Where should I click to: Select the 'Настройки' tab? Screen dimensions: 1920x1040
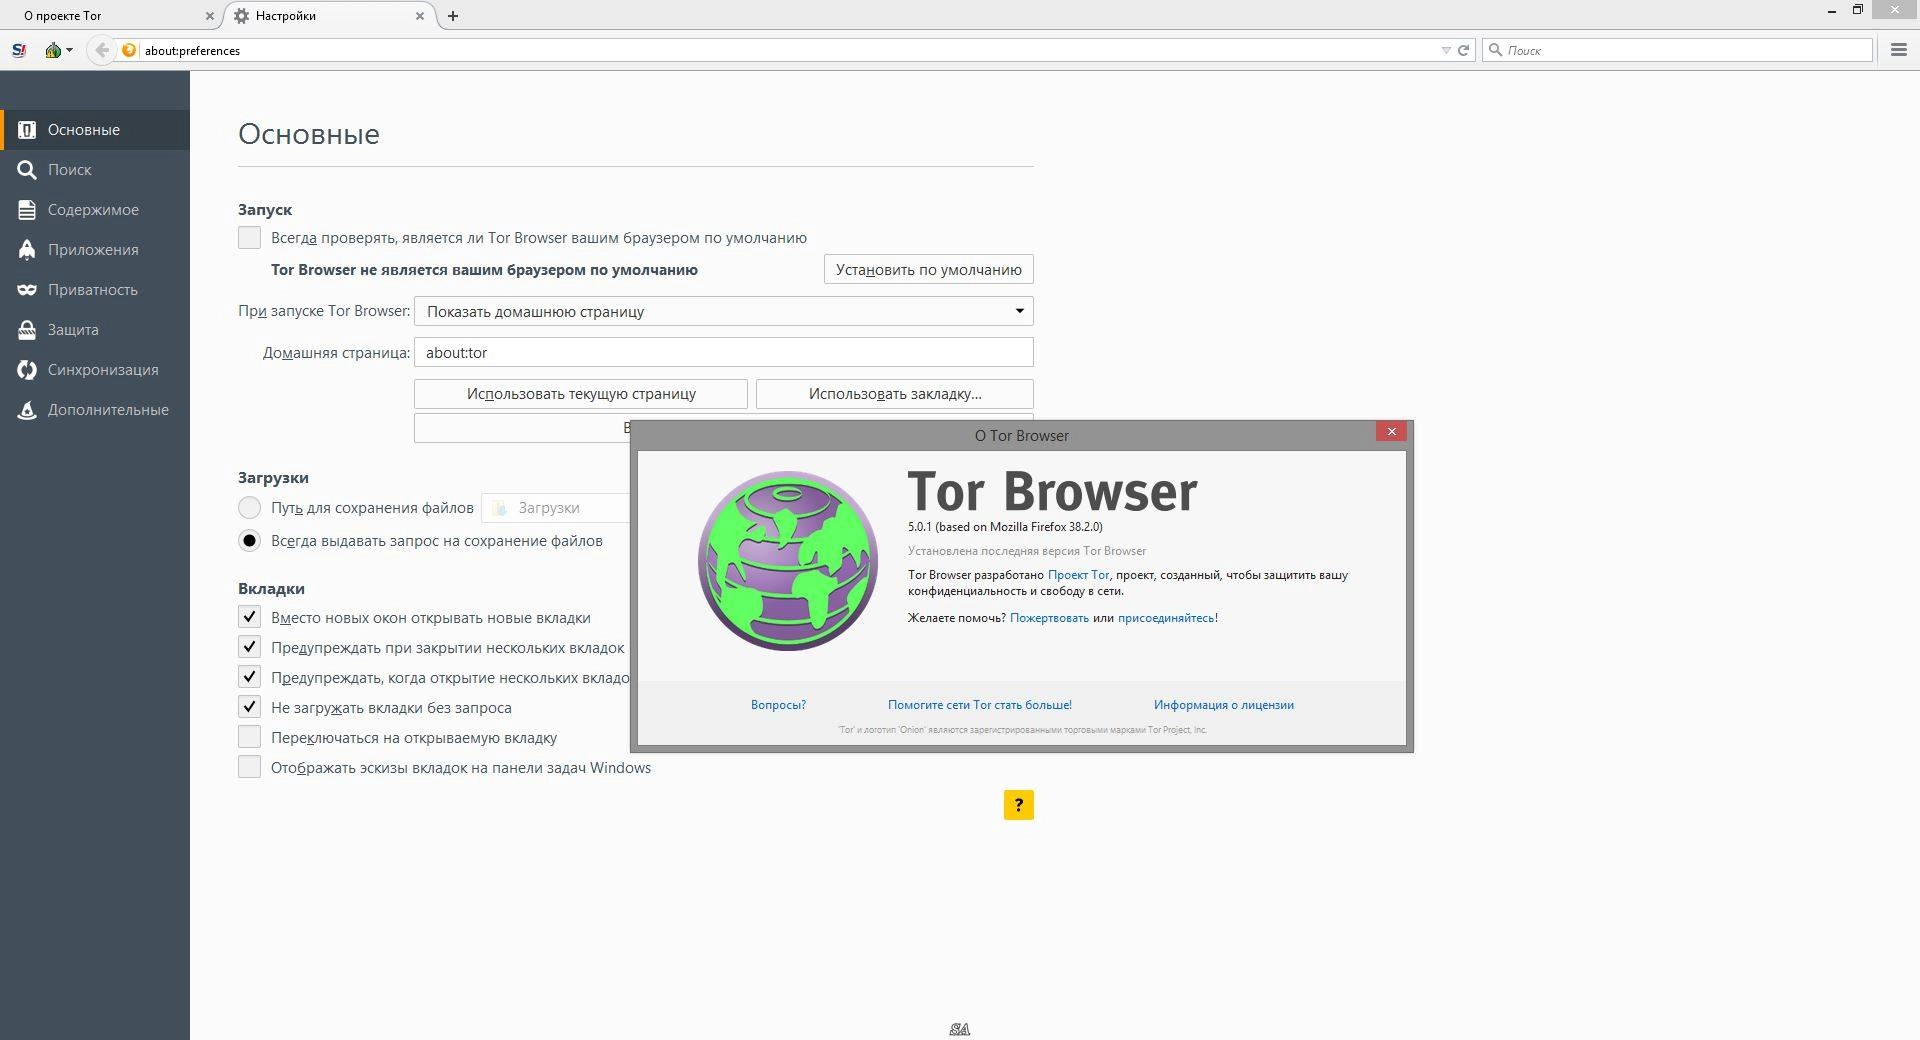pos(330,16)
